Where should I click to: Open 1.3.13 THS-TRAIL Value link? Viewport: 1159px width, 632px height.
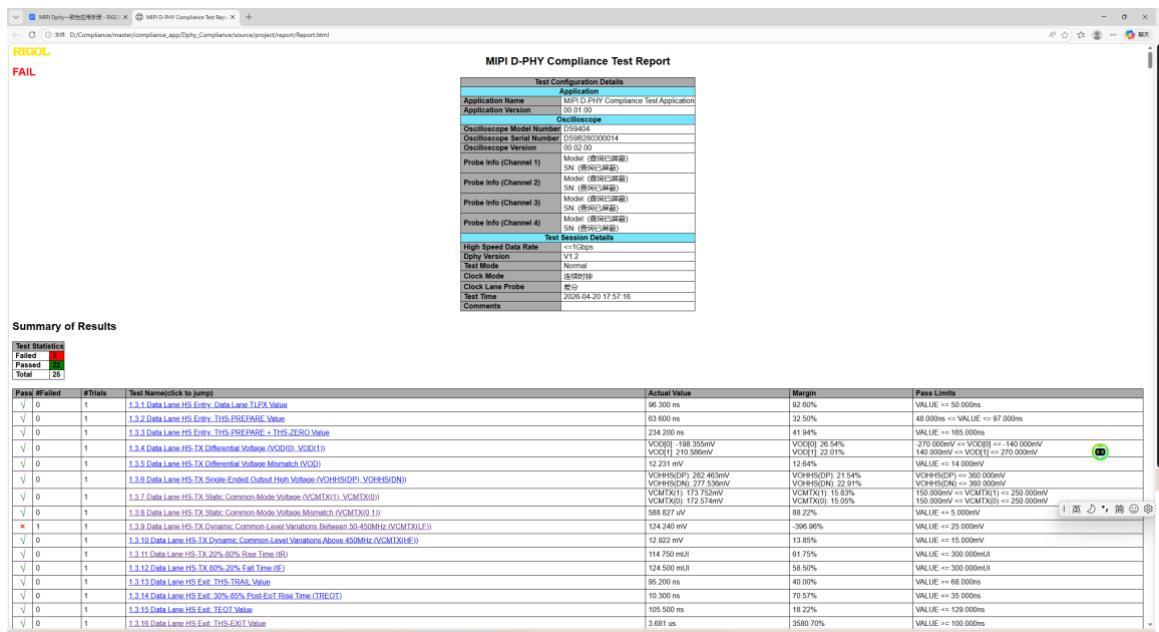click(x=200, y=582)
